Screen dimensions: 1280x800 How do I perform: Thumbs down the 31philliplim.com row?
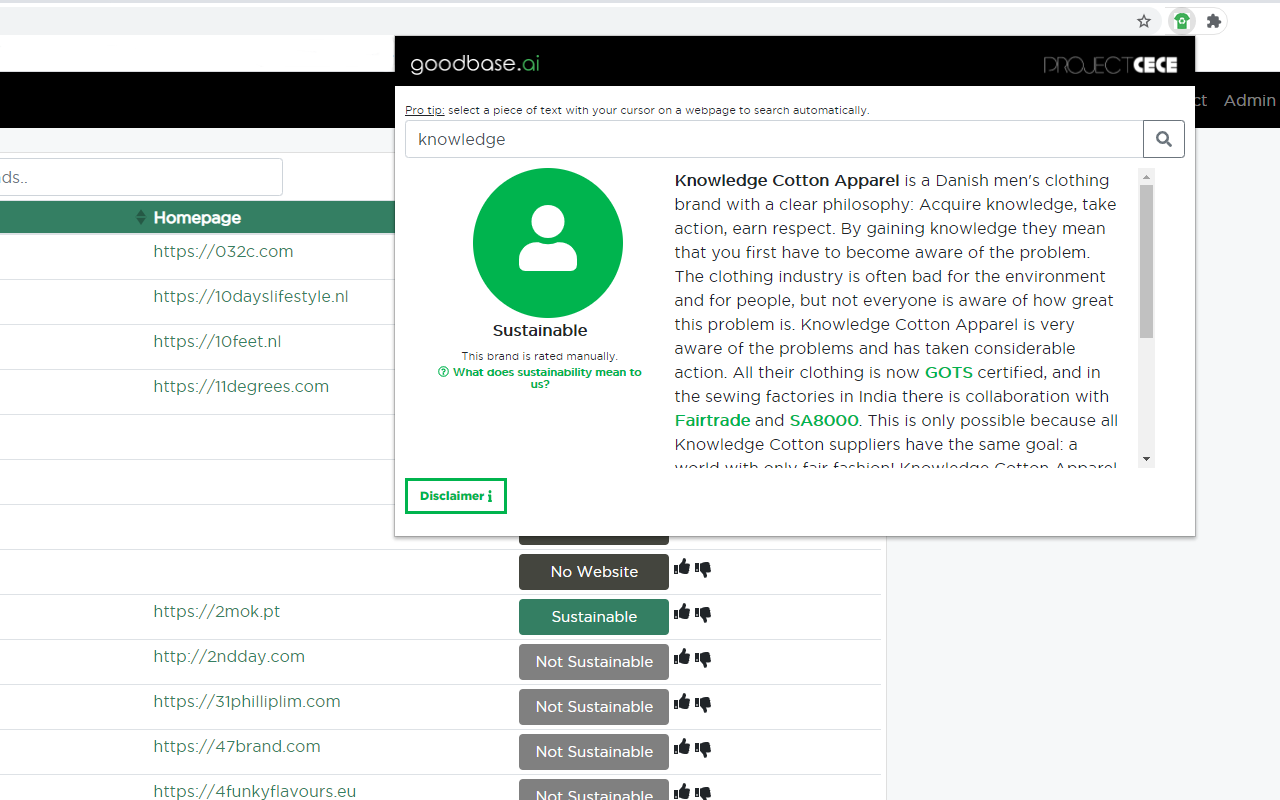pos(703,705)
